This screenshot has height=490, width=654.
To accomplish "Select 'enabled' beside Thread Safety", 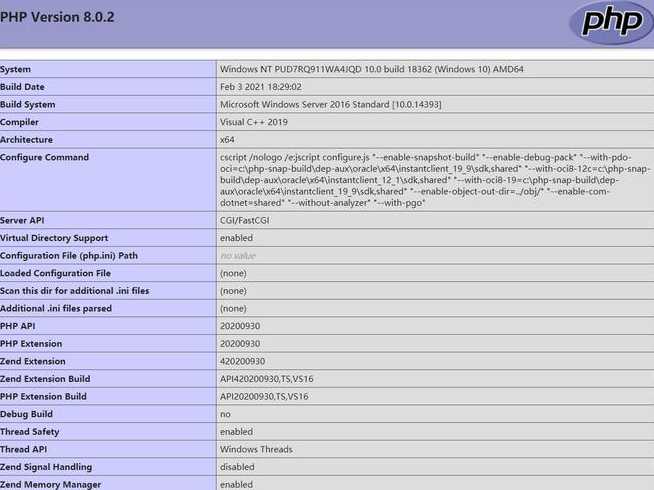I will point(236,432).
